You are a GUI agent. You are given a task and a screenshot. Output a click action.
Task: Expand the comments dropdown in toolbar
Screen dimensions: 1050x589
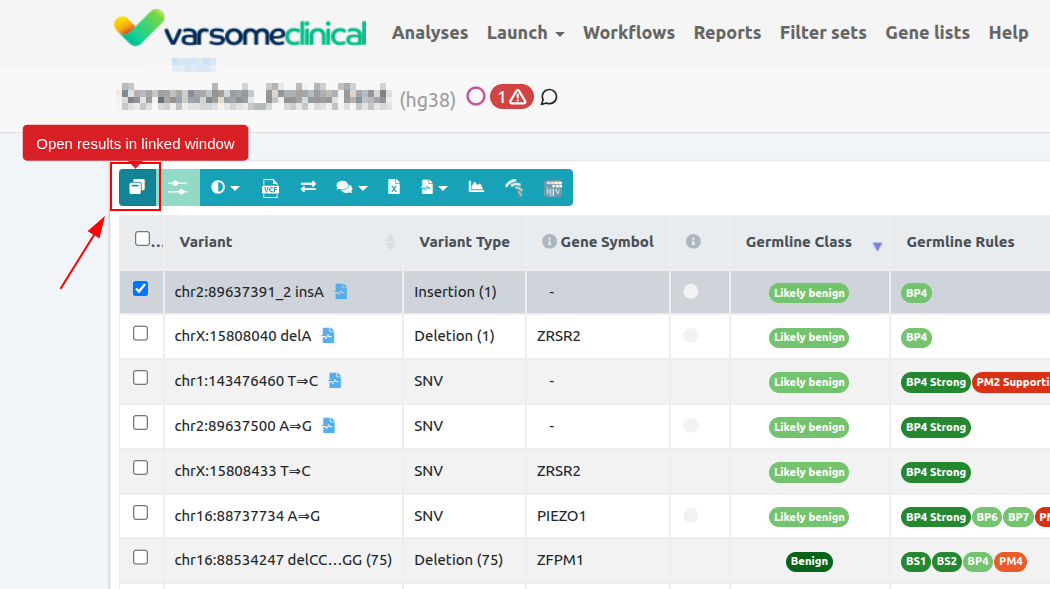tap(351, 187)
